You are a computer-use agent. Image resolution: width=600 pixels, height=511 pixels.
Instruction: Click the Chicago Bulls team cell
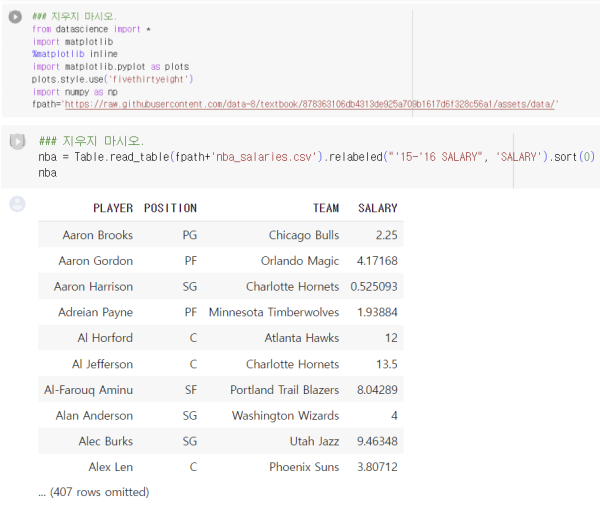304,235
